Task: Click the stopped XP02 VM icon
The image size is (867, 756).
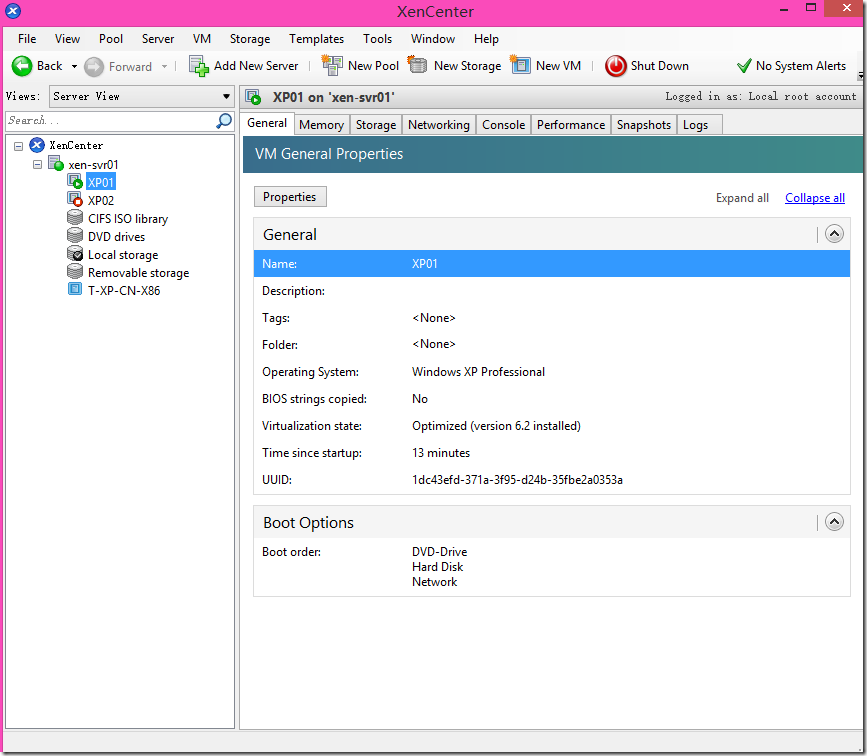Action: pyautogui.click(x=75, y=199)
